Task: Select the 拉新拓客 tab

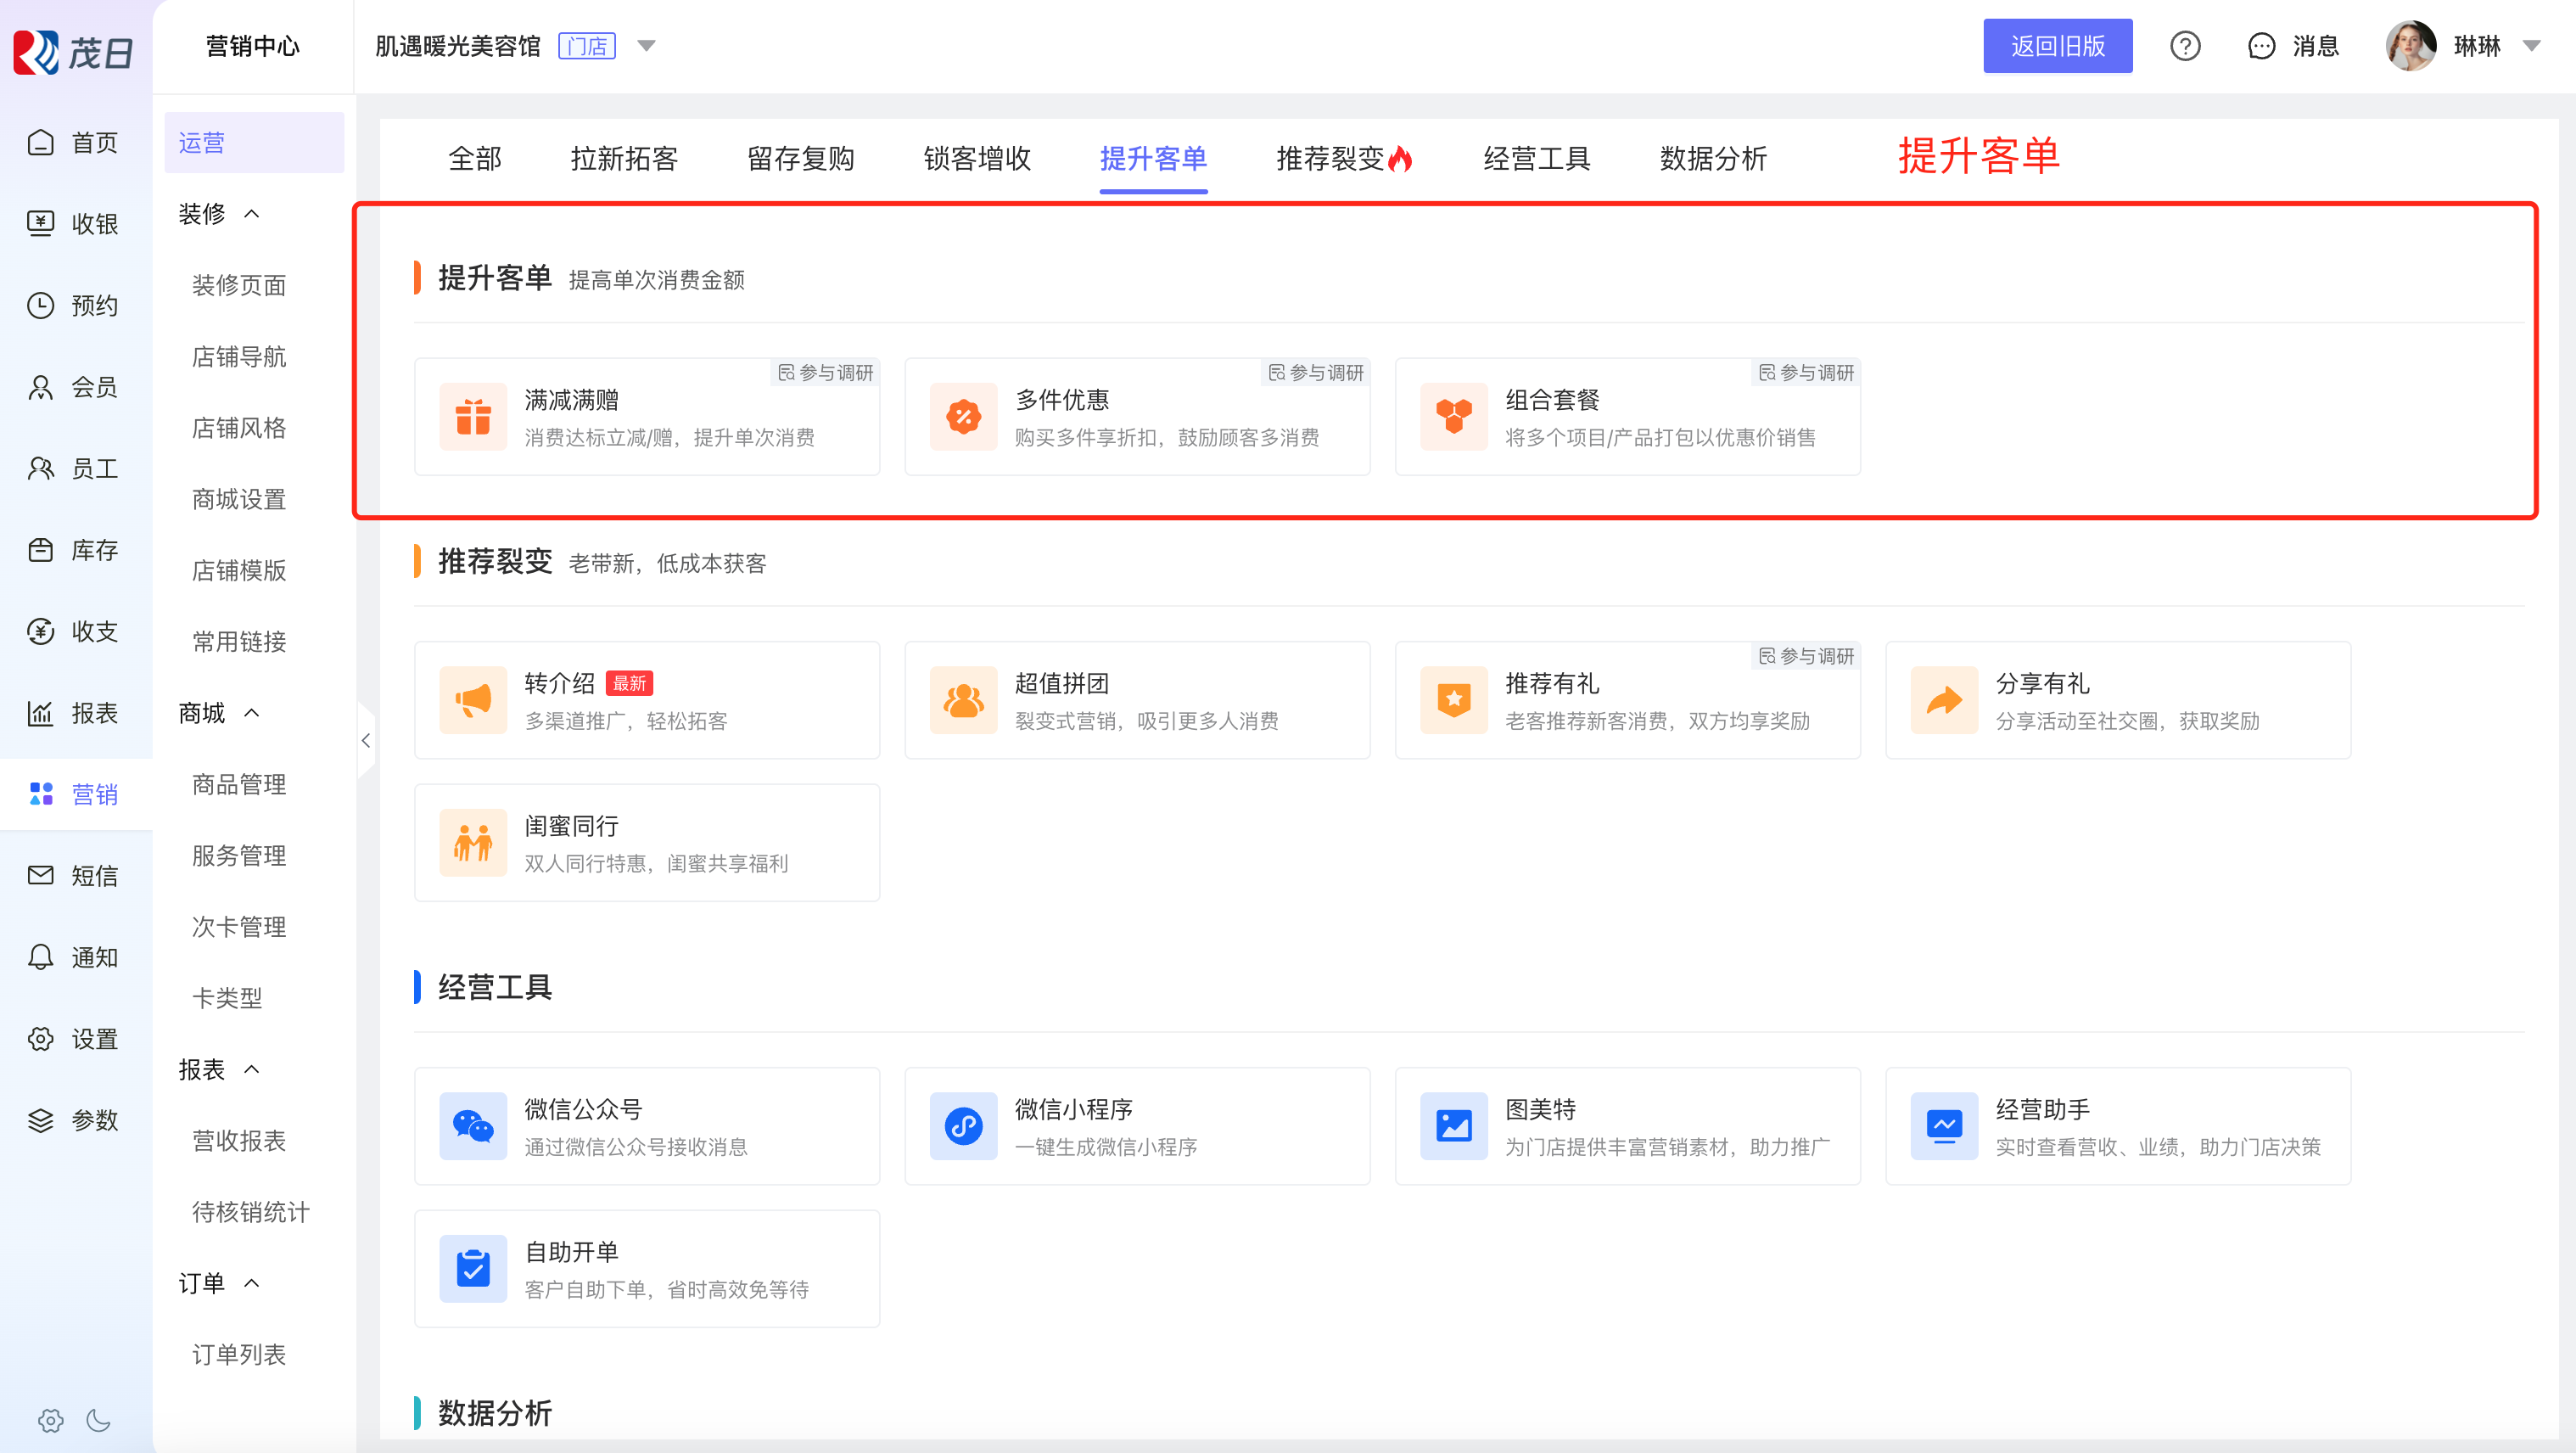Action: click(x=624, y=158)
